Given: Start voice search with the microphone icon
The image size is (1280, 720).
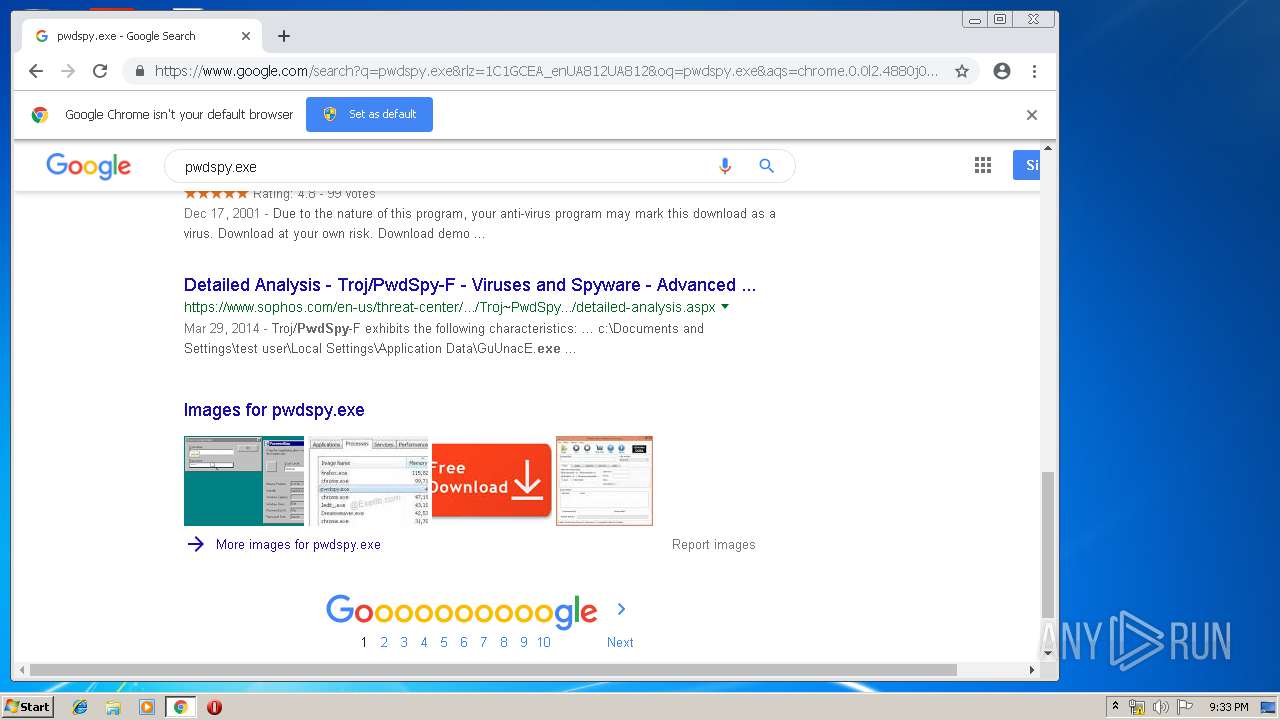Looking at the screenshot, I should click(x=725, y=166).
